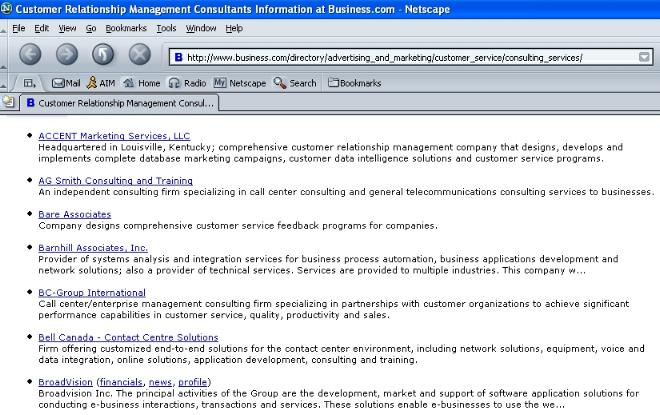Open the File menu
The height and width of the screenshot is (415, 660).
click(x=19, y=28)
